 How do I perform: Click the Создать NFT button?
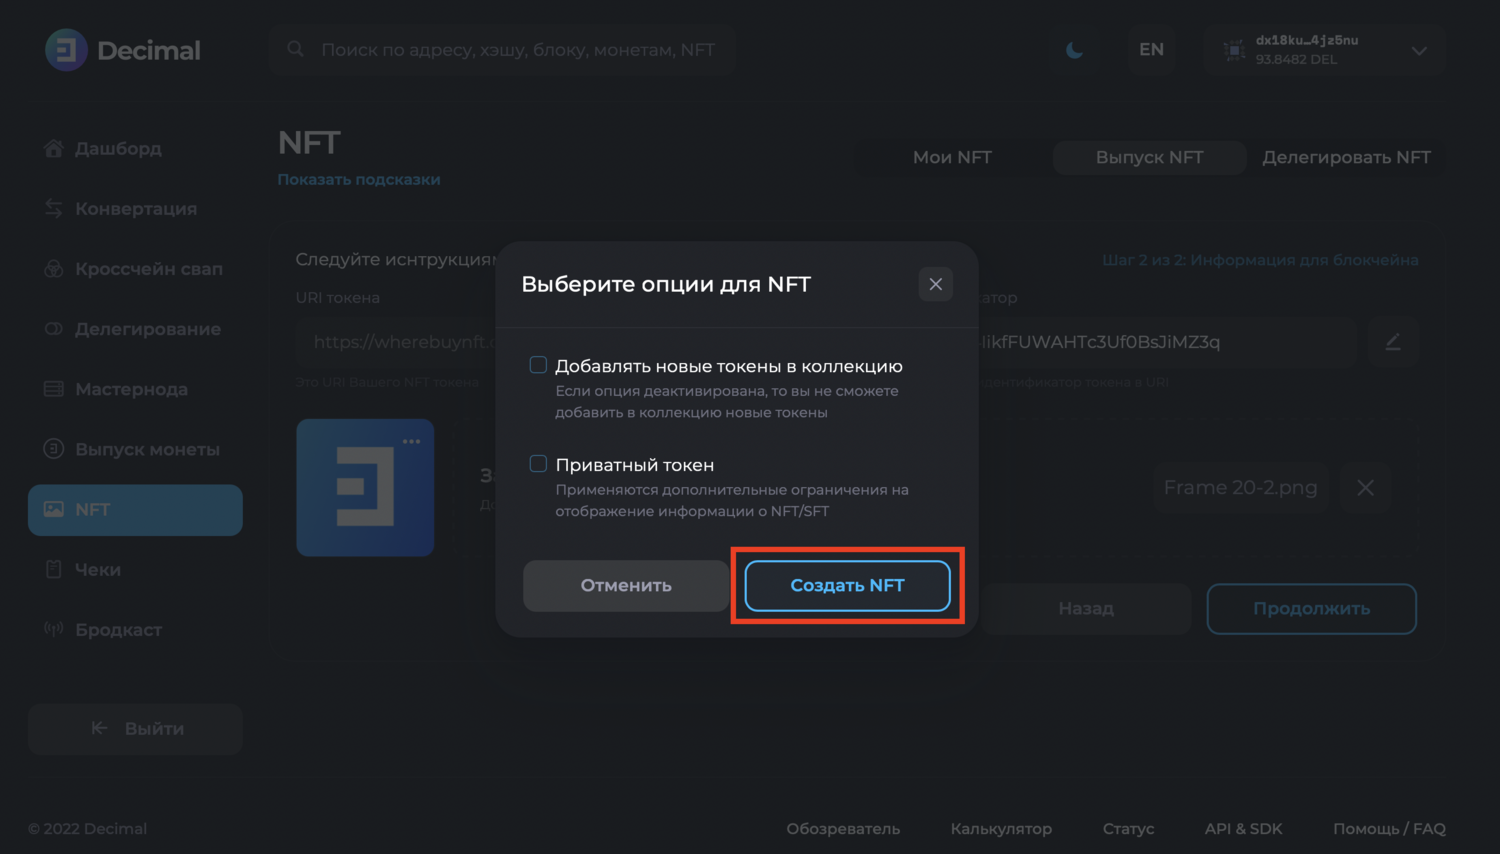[x=847, y=586]
